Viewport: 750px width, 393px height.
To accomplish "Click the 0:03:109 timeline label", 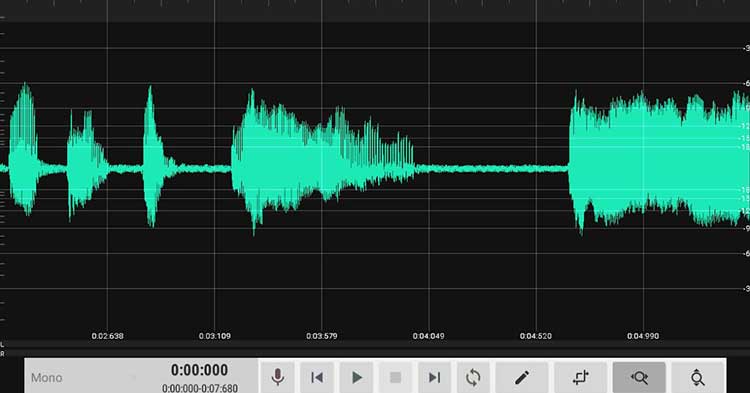I will click(x=214, y=336).
